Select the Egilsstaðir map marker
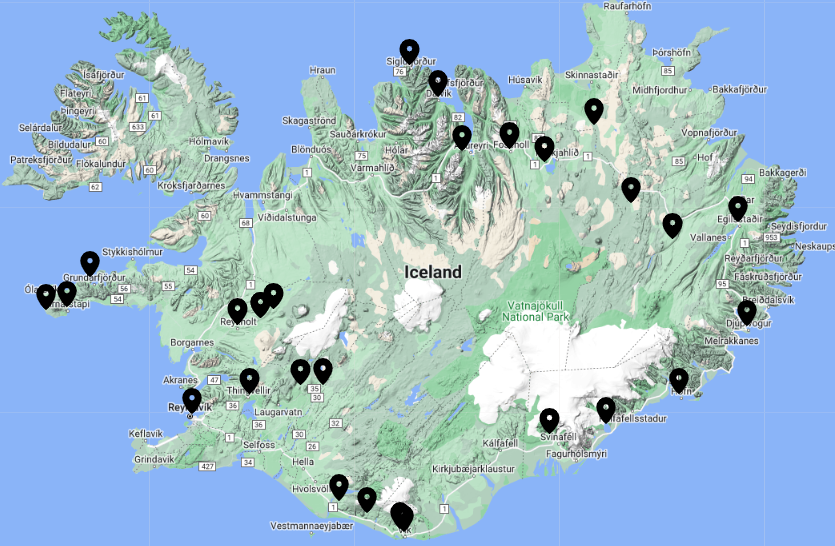The image size is (835, 546). click(738, 207)
